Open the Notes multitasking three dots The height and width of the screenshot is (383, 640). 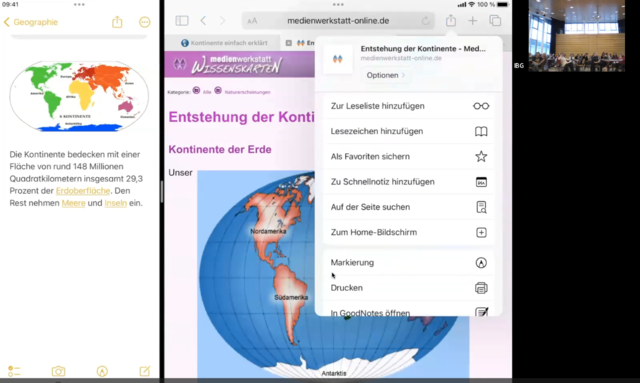tap(79, 4)
